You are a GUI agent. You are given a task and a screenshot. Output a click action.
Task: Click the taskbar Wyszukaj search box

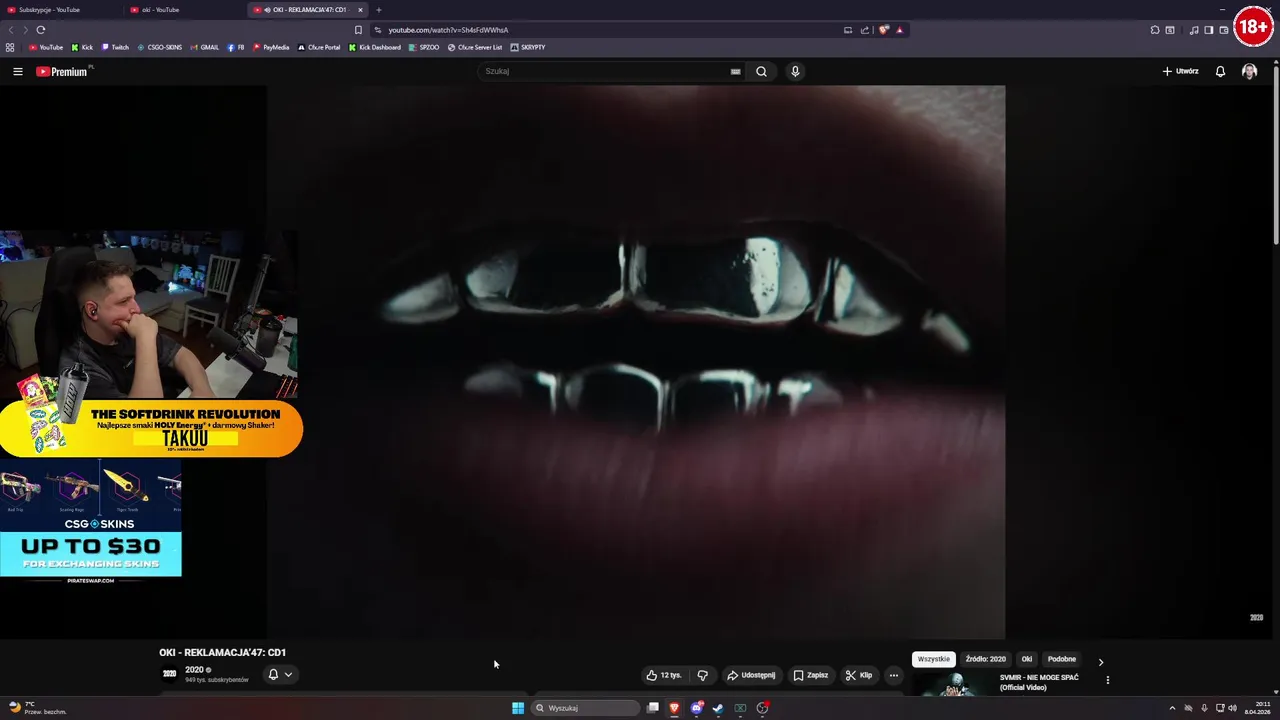point(586,708)
